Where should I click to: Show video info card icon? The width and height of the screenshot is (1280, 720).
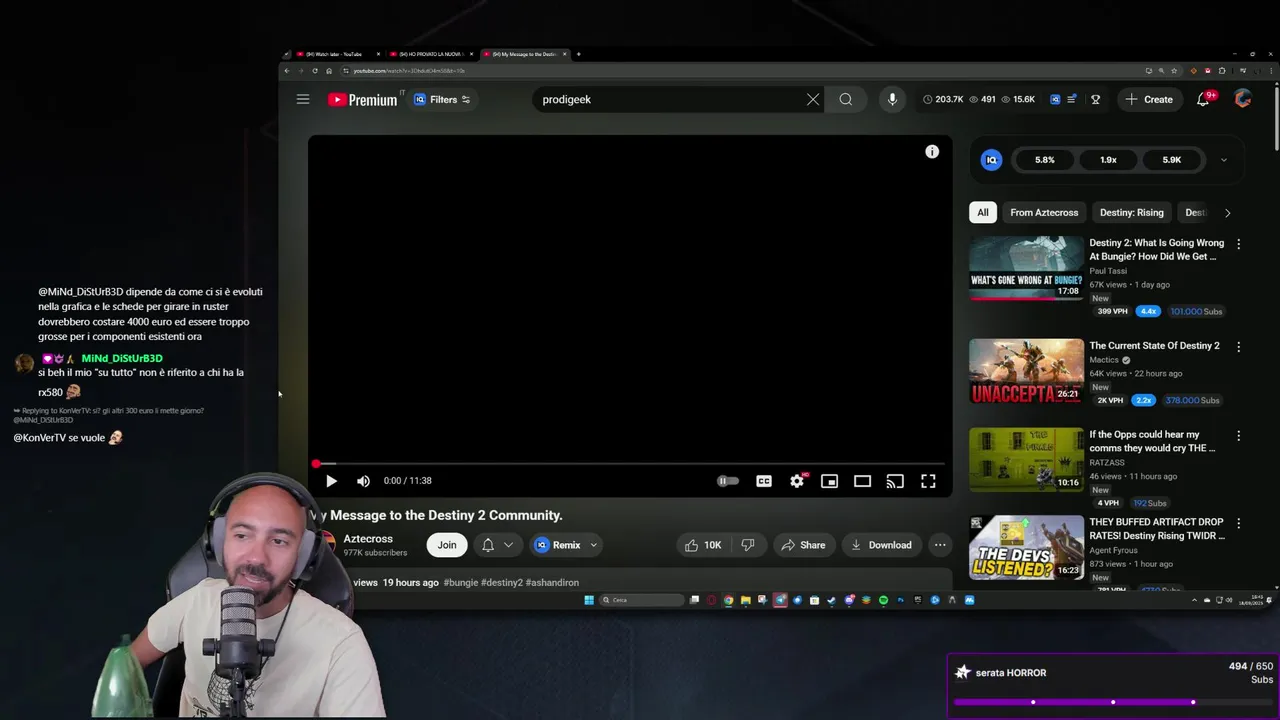932,151
